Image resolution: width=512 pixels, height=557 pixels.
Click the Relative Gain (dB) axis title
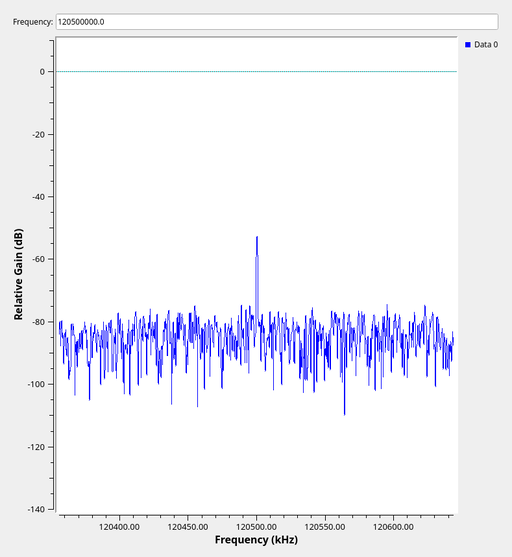click(x=18, y=274)
